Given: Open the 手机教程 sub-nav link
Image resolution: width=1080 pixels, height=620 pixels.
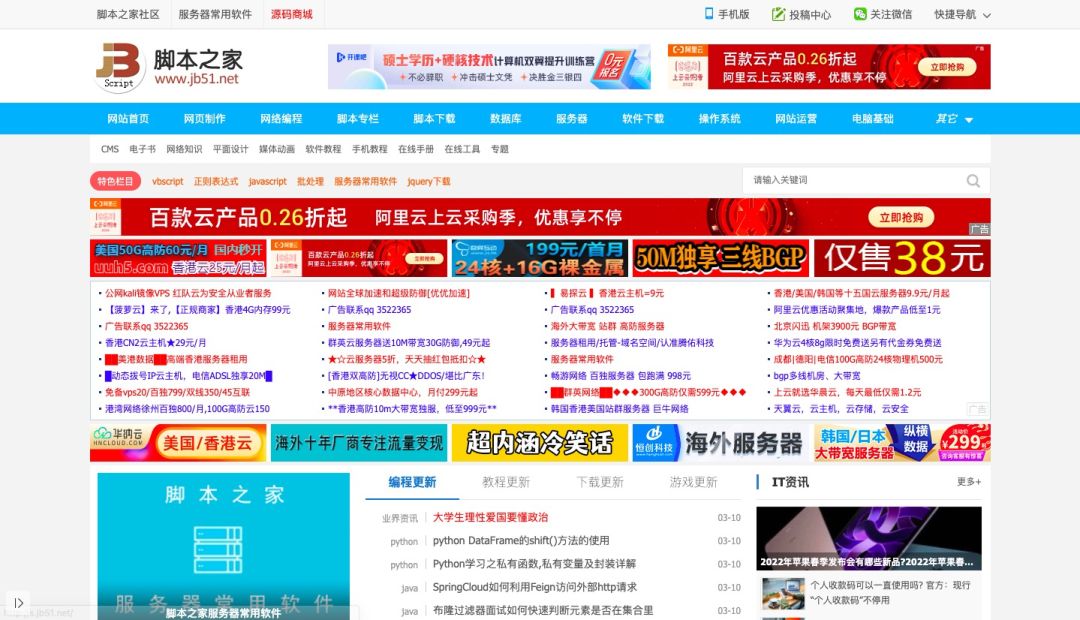Looking at the screenshot, I should 370,149.
